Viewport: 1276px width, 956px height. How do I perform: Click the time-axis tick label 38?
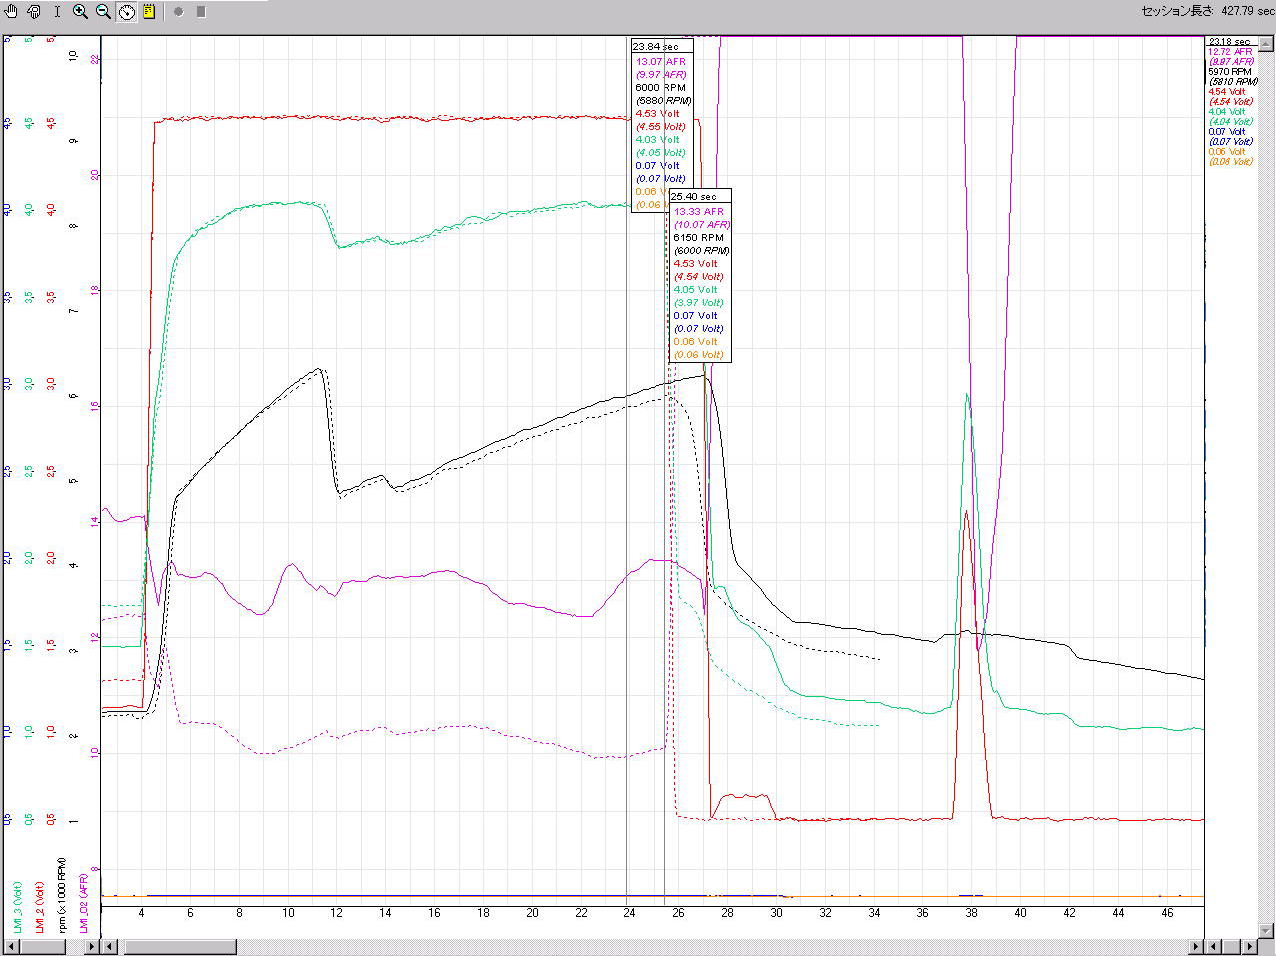click(x=971, y=913)
